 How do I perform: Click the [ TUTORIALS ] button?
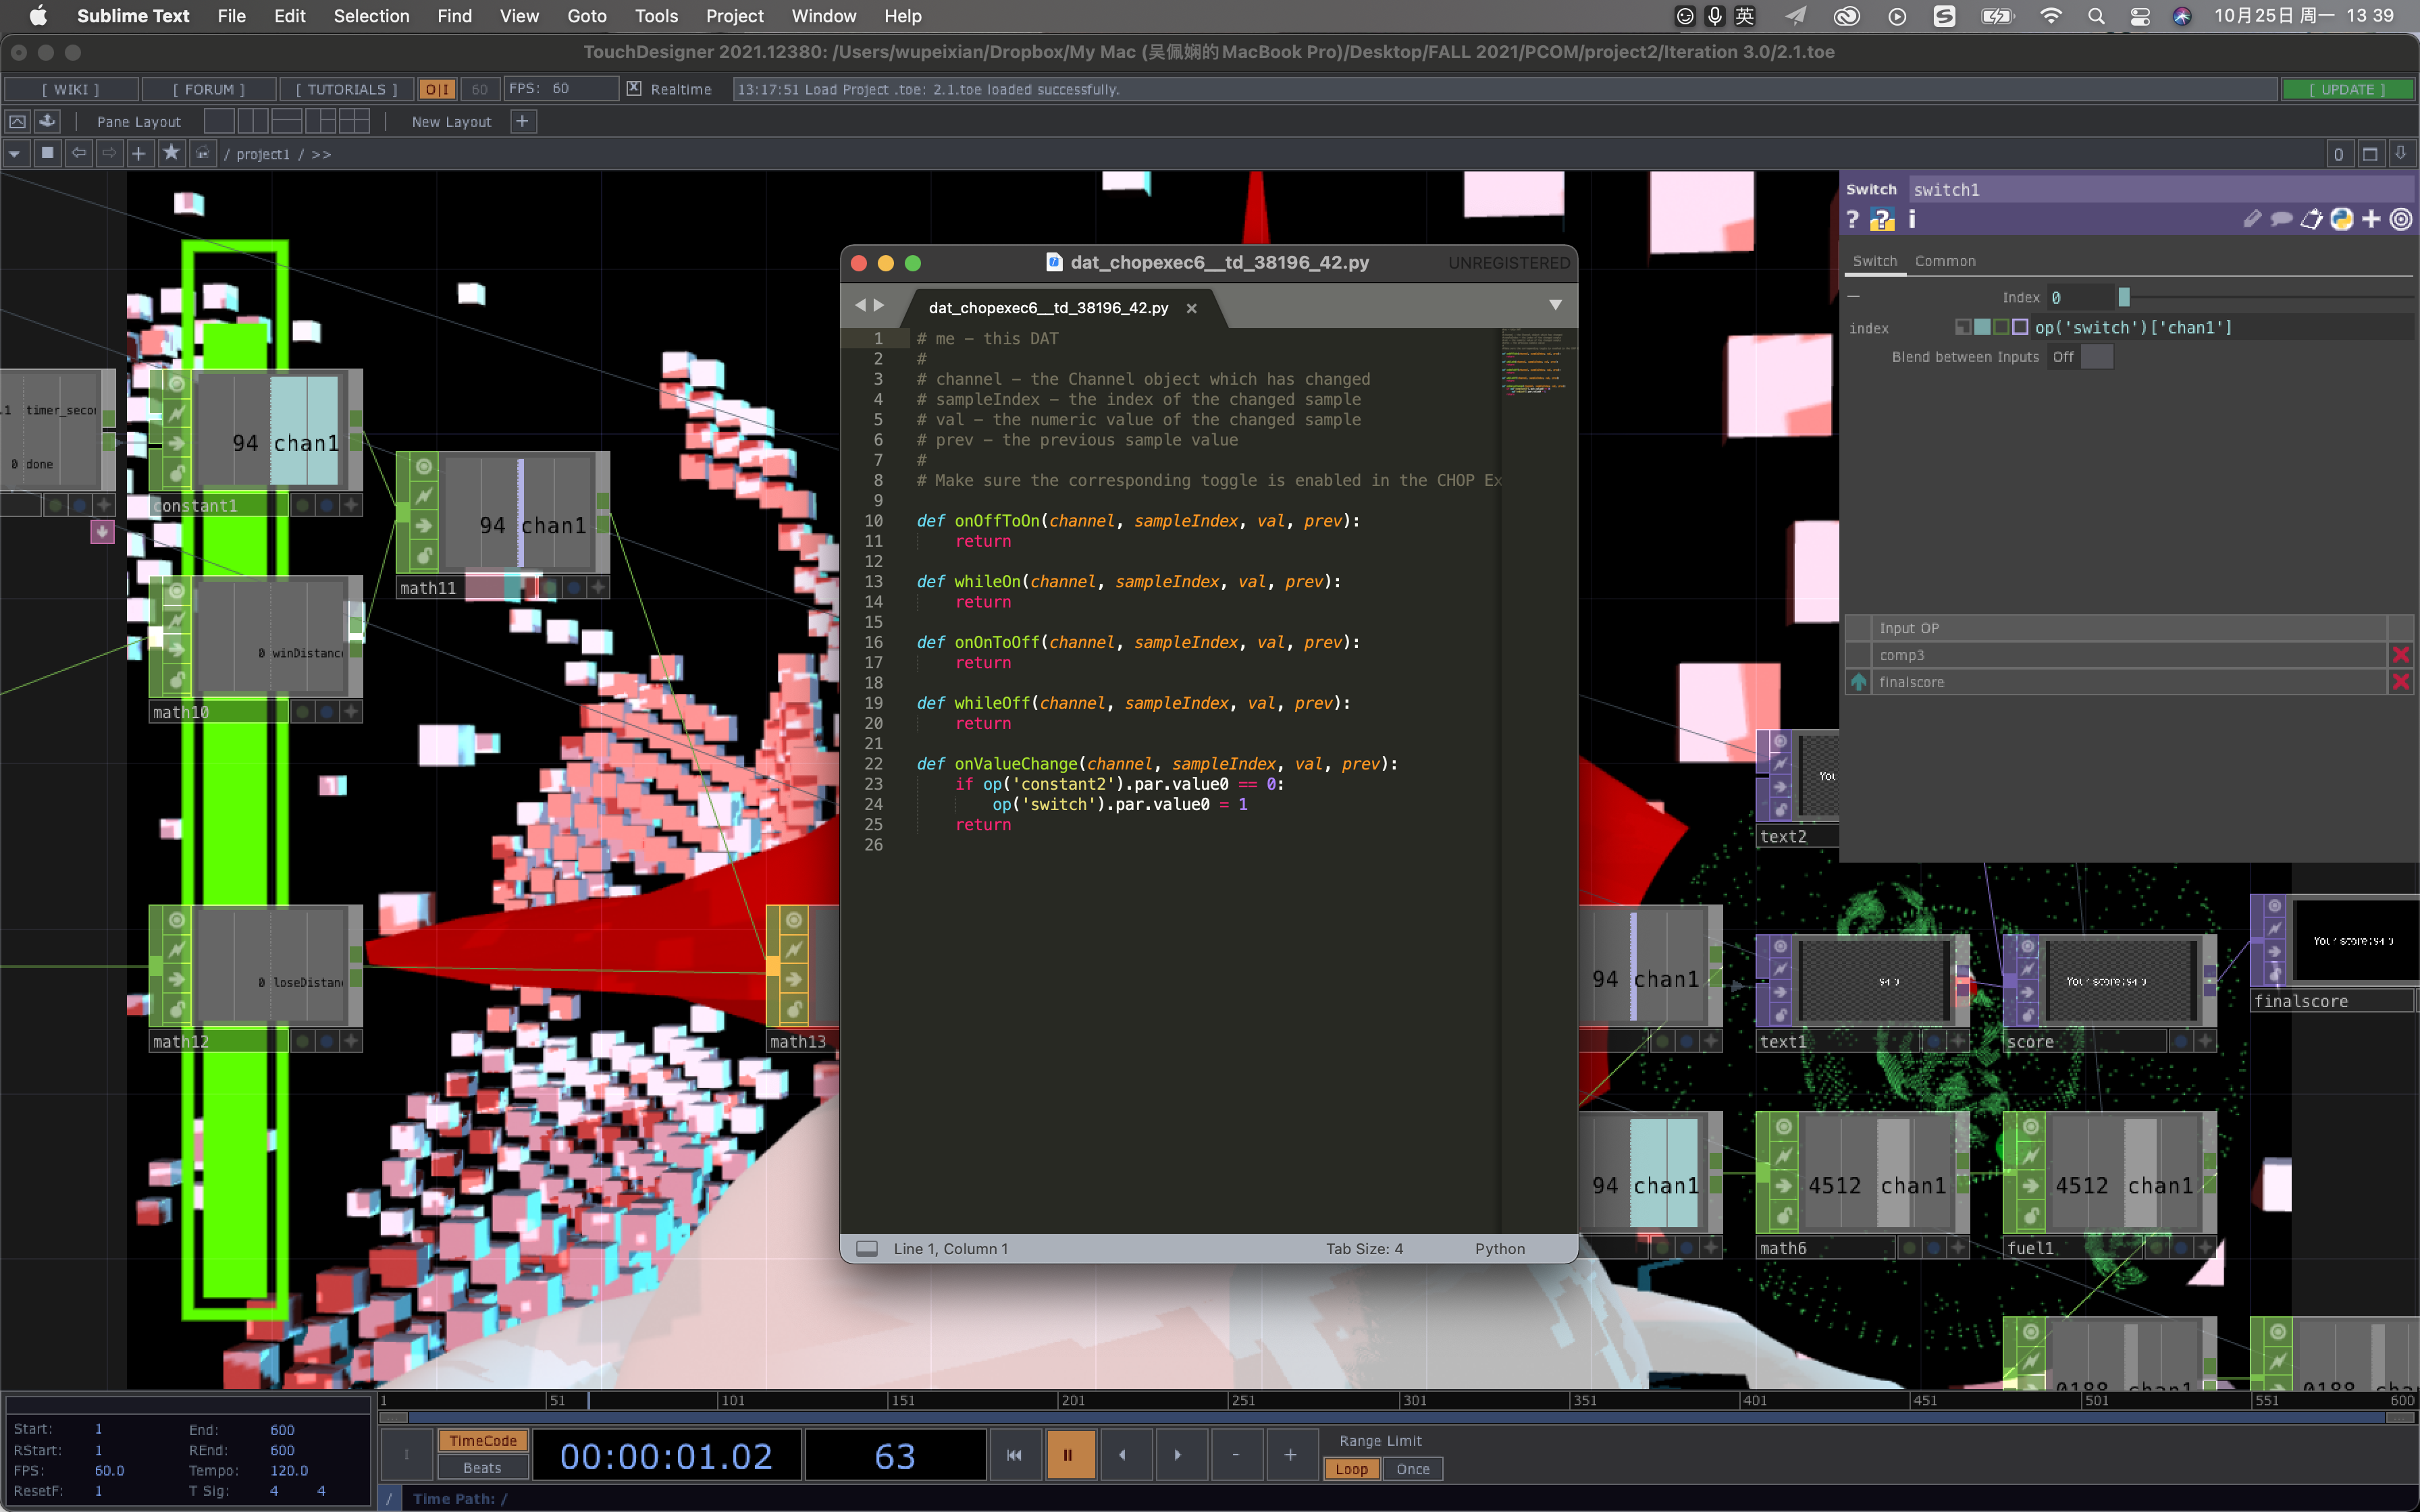(346, 89)
